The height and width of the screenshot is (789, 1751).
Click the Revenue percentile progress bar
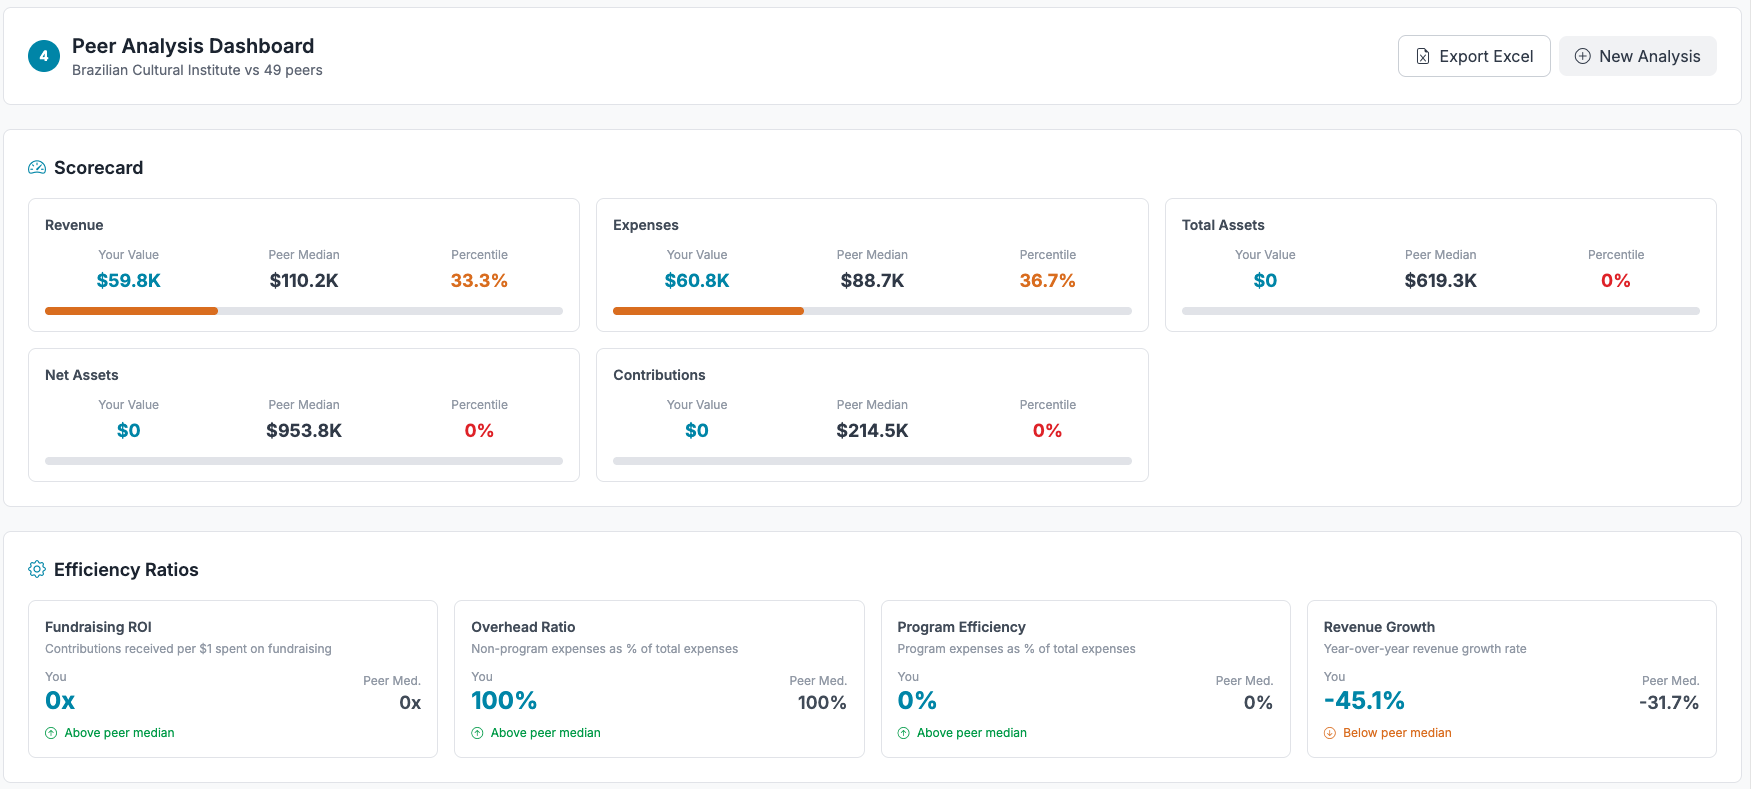303,311
